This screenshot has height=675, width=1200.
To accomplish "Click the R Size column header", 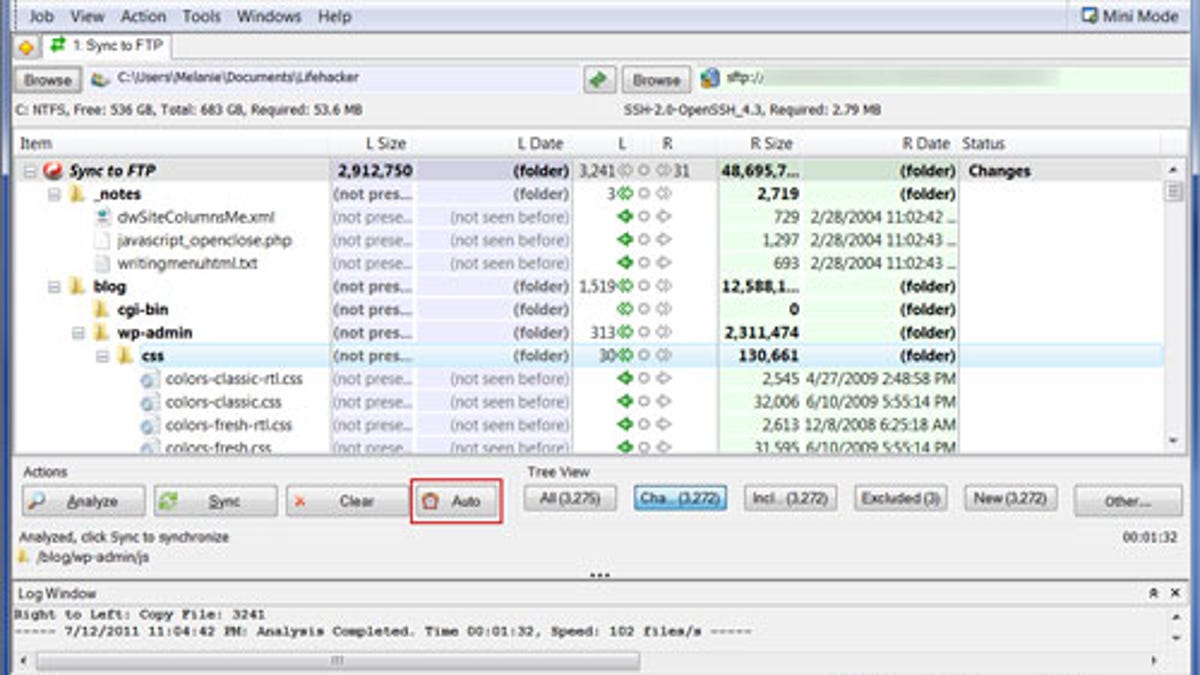I will 759,144.
